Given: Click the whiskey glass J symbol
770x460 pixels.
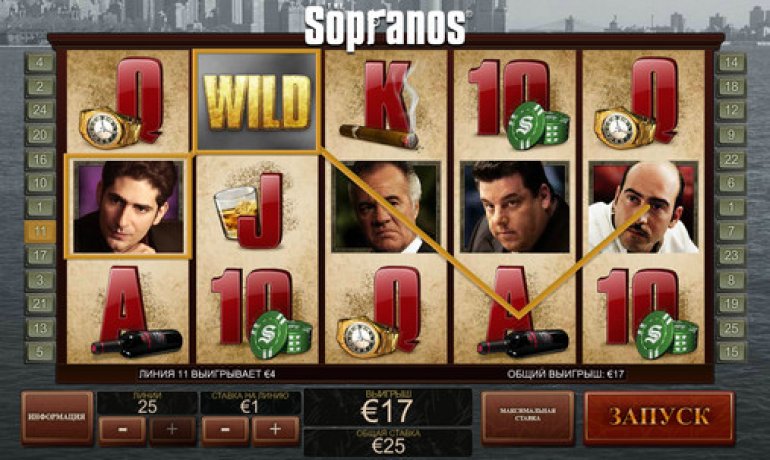Looking at the screenshot, I should pyautogui.click(x=256, y=207).
